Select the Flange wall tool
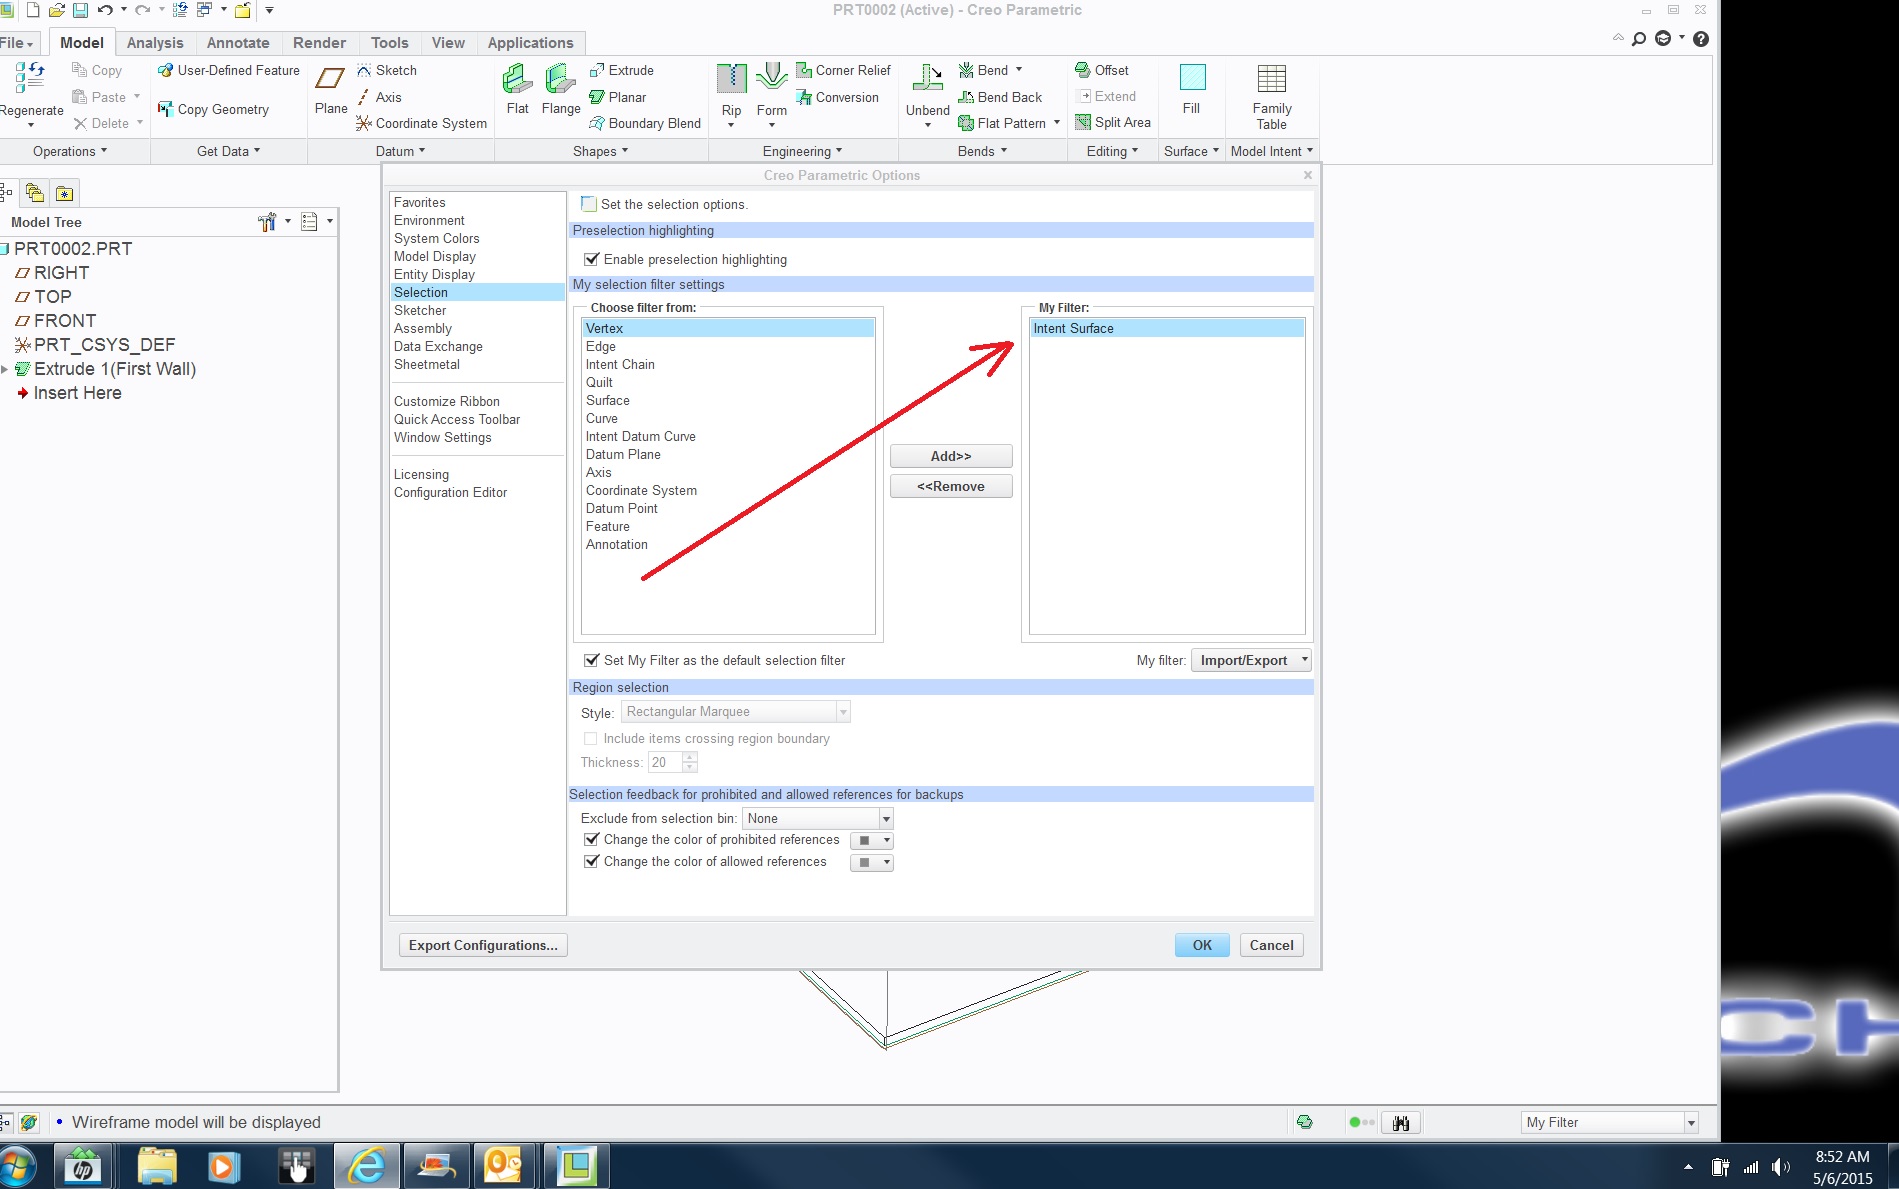The width and height of the screenshot is (1899, 1189). tap(560, 90)
